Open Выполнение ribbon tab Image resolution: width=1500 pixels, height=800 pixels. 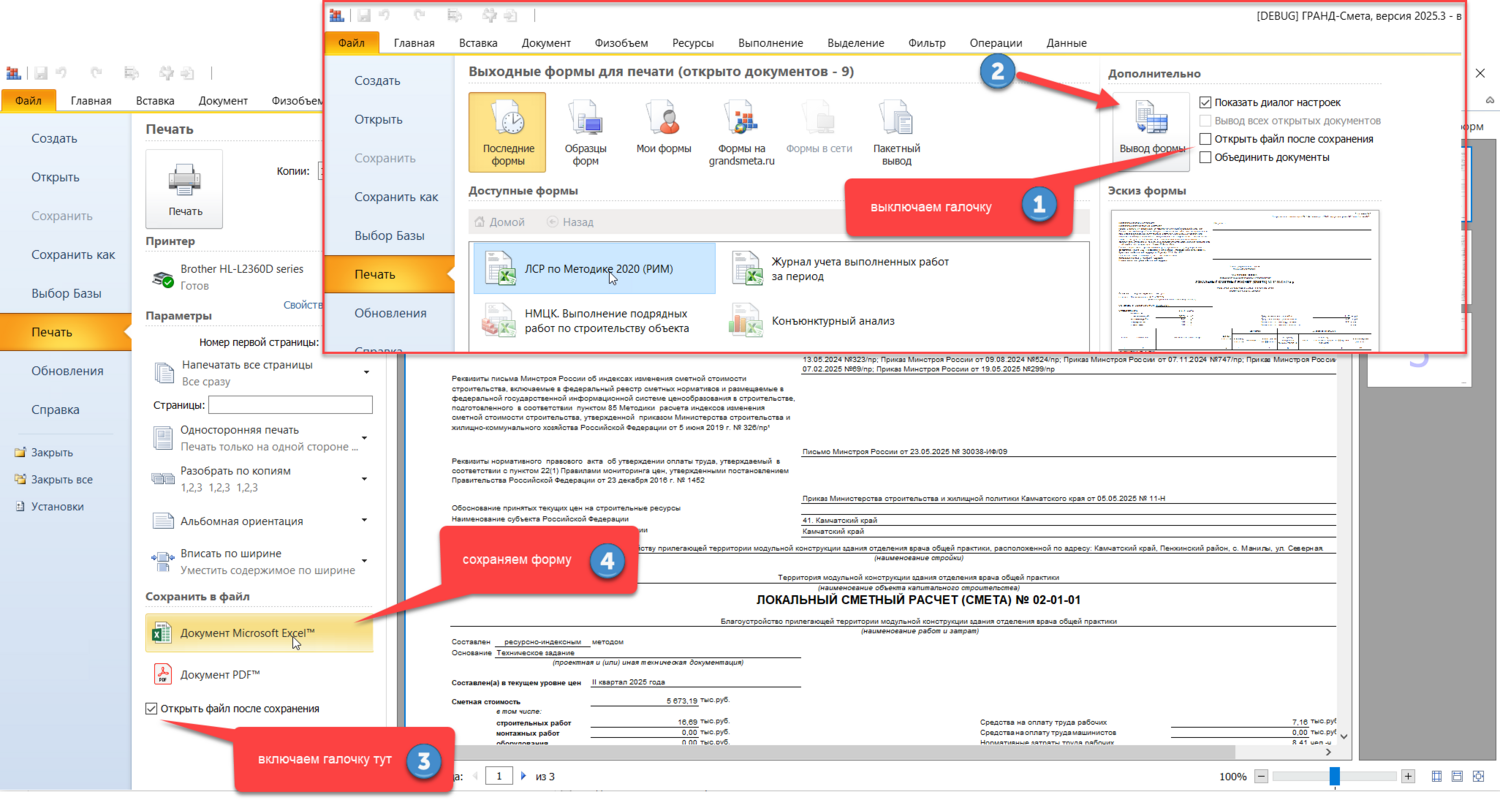point(771,43)
